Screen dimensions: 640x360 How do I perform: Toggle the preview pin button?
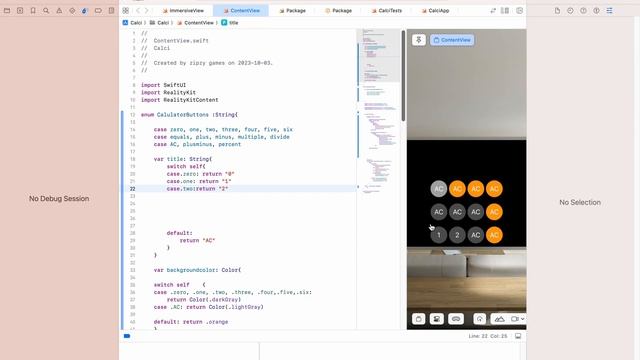pos(418,40)
